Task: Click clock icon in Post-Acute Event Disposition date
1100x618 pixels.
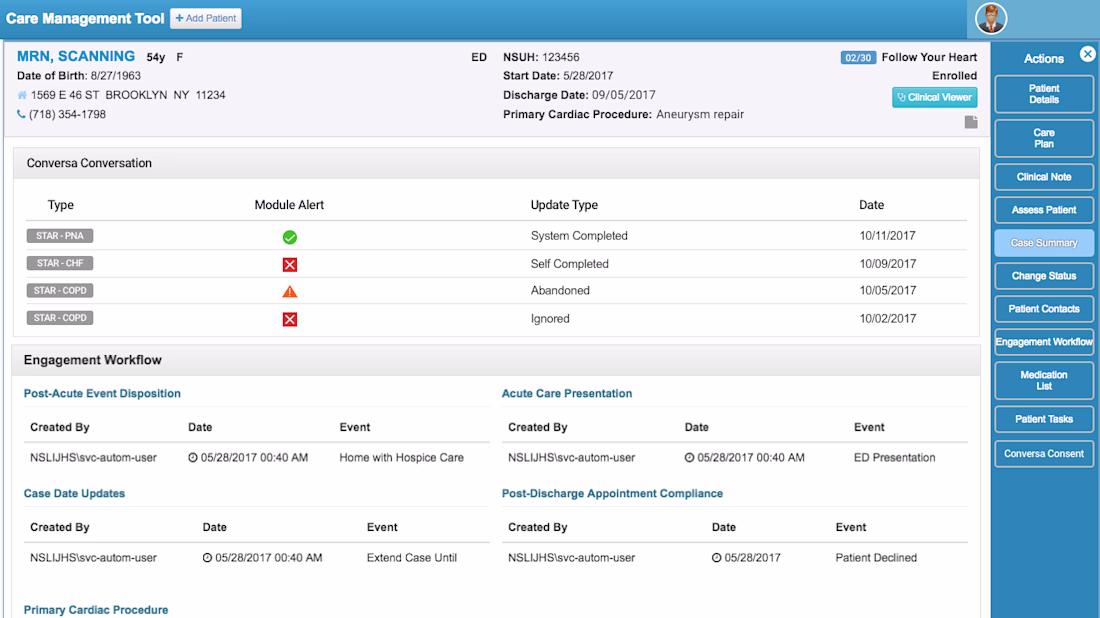Action: pyautogui.click(x=193, y=457)
